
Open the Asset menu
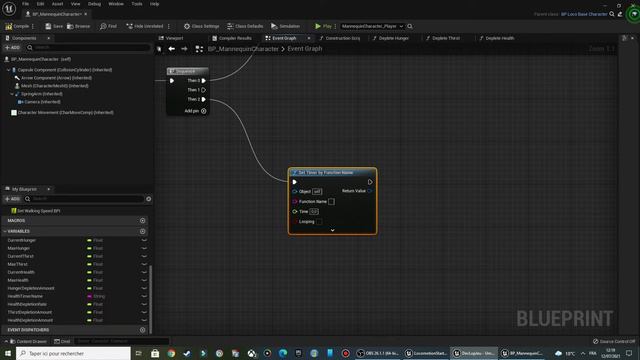point(57,4)
